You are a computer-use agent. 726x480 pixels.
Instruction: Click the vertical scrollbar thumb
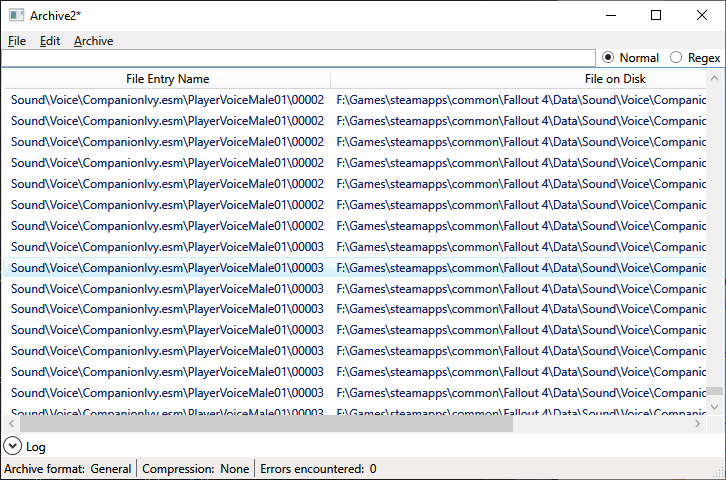(x=715, y=391)
